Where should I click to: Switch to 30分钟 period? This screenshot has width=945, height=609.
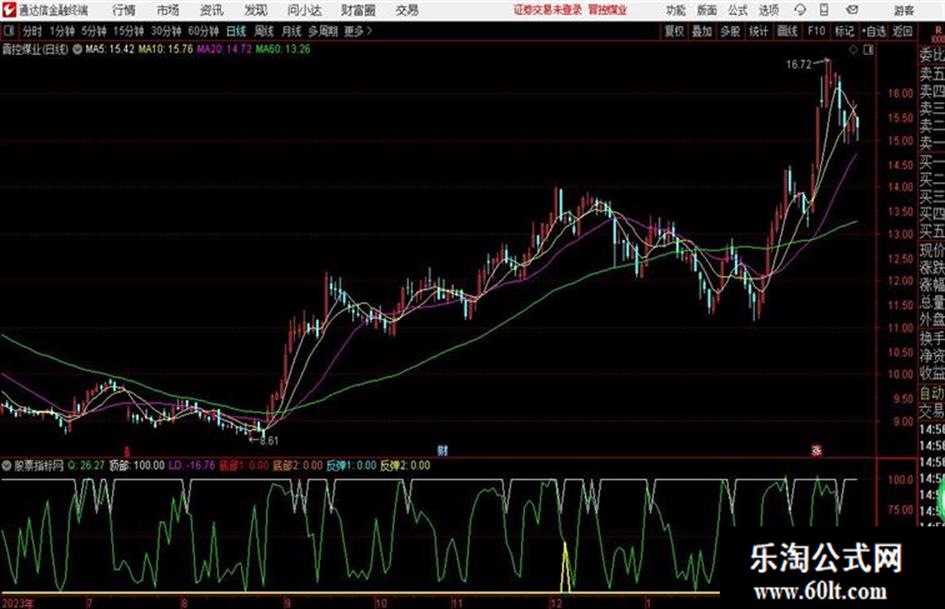[x=166, y=31]
